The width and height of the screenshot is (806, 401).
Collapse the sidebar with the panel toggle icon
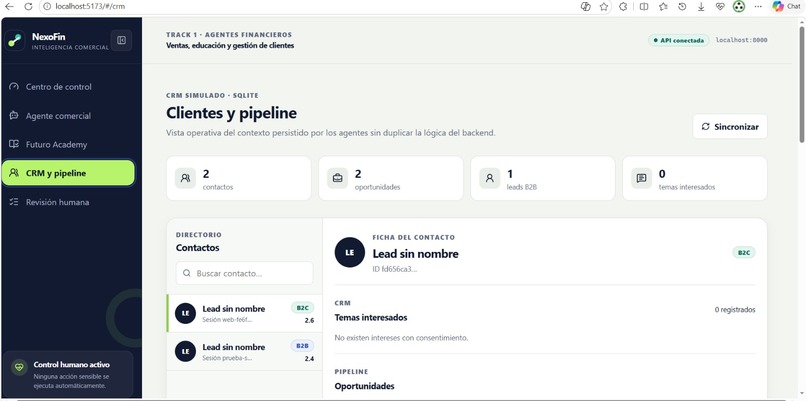(121, 40)
